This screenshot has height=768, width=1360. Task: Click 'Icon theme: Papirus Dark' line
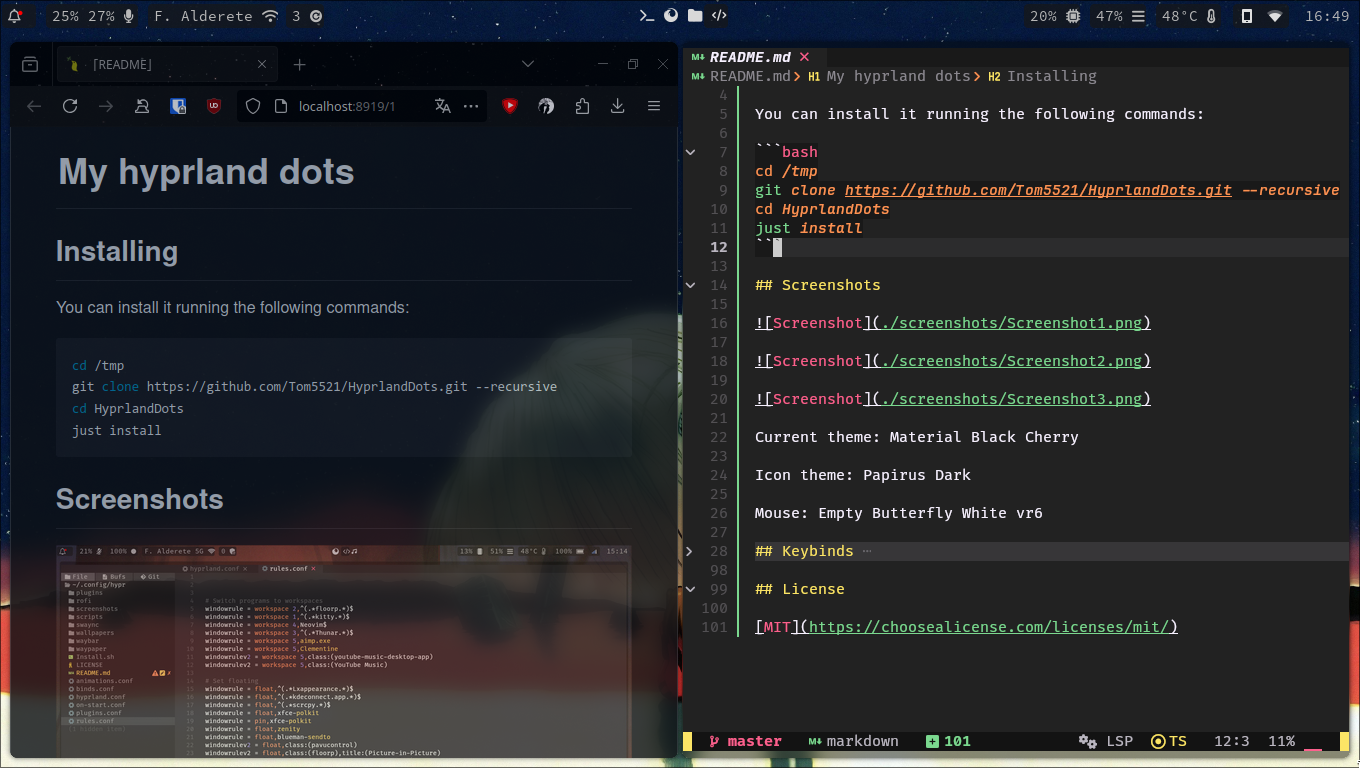[863, 475]
